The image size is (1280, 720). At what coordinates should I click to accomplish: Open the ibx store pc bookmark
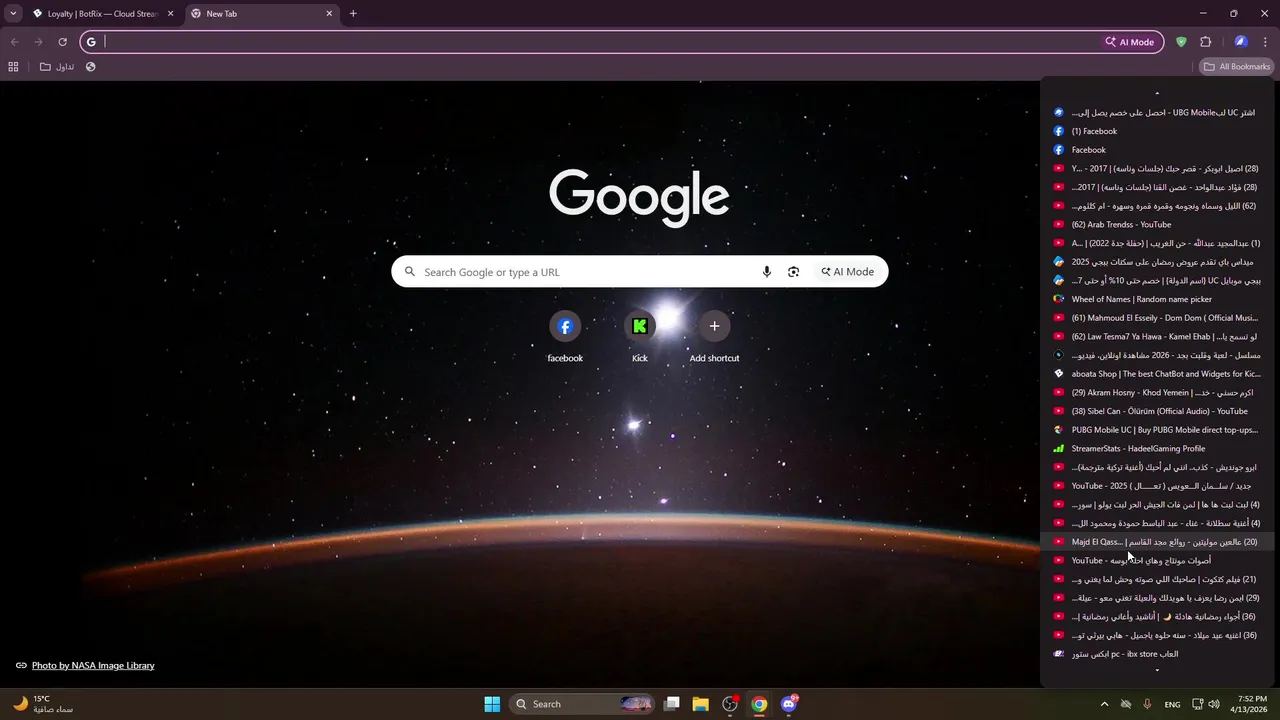point(1157,654)
